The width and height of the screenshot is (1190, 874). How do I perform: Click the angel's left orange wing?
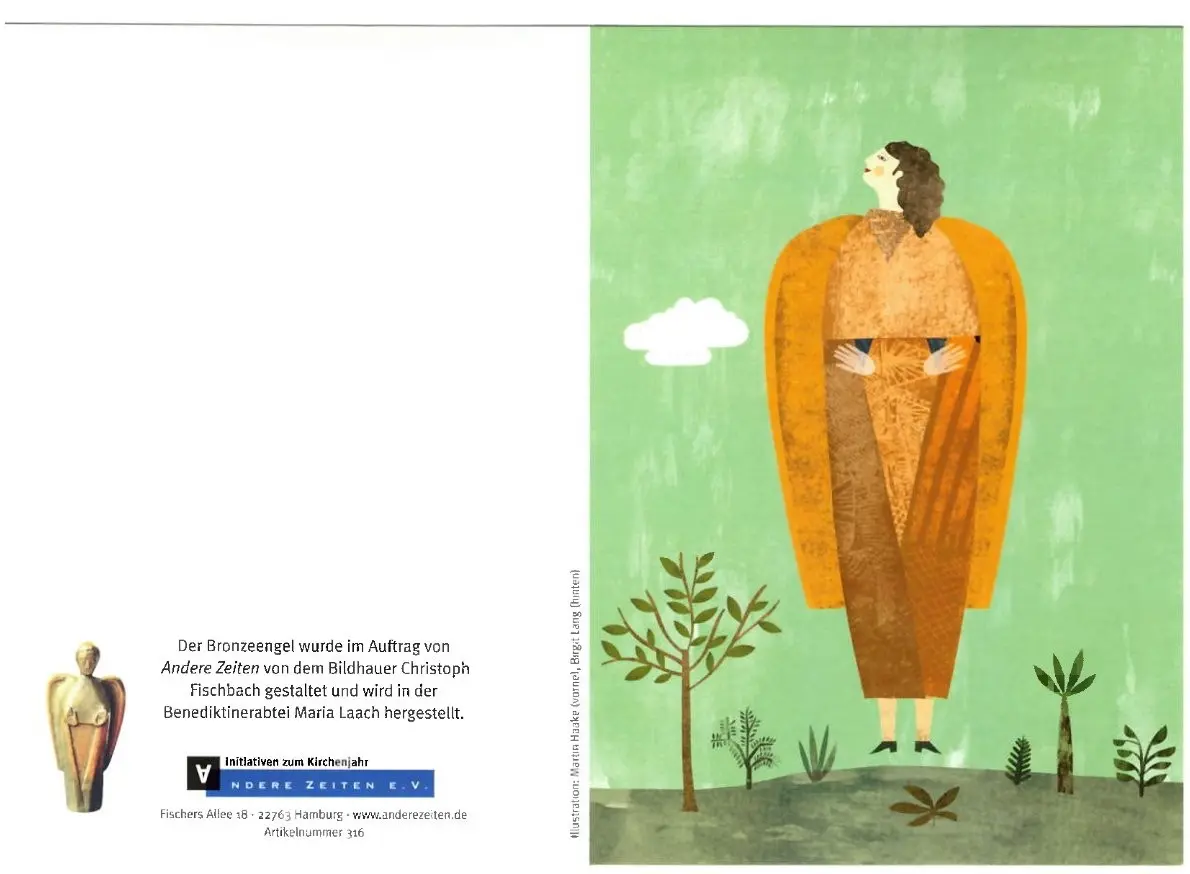[796, 410]
